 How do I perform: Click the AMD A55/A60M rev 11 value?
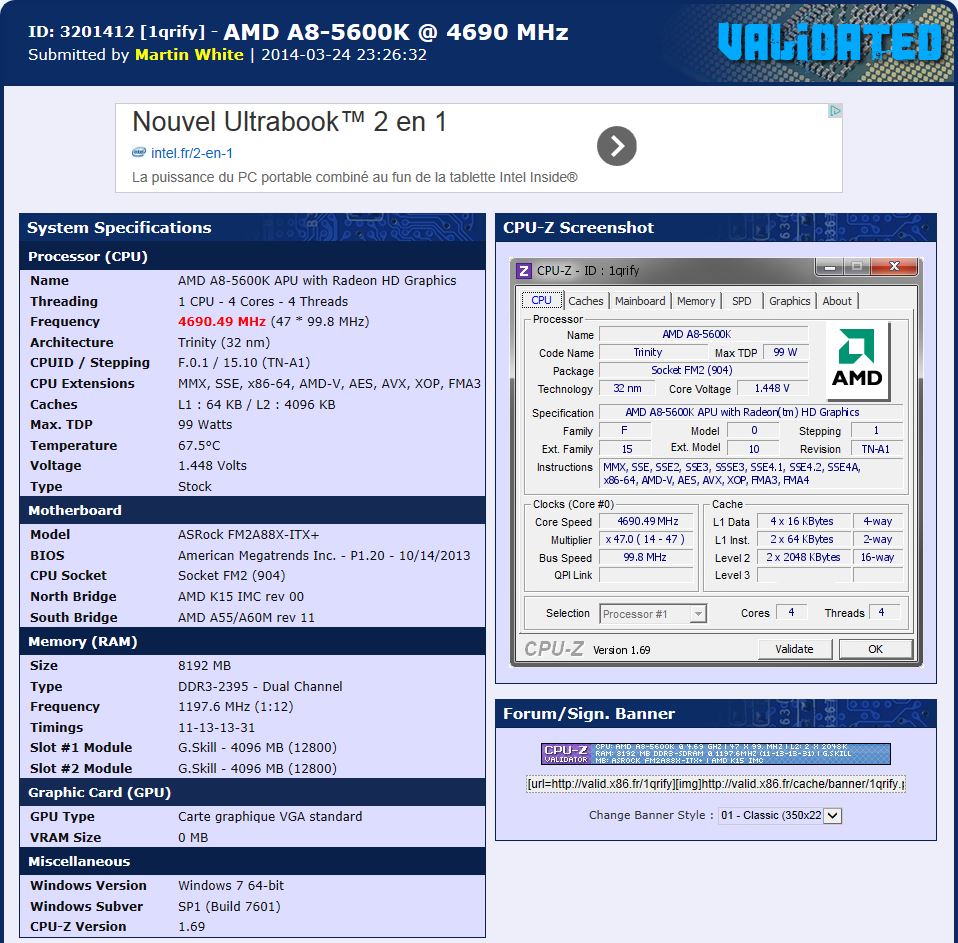point(246,617)
